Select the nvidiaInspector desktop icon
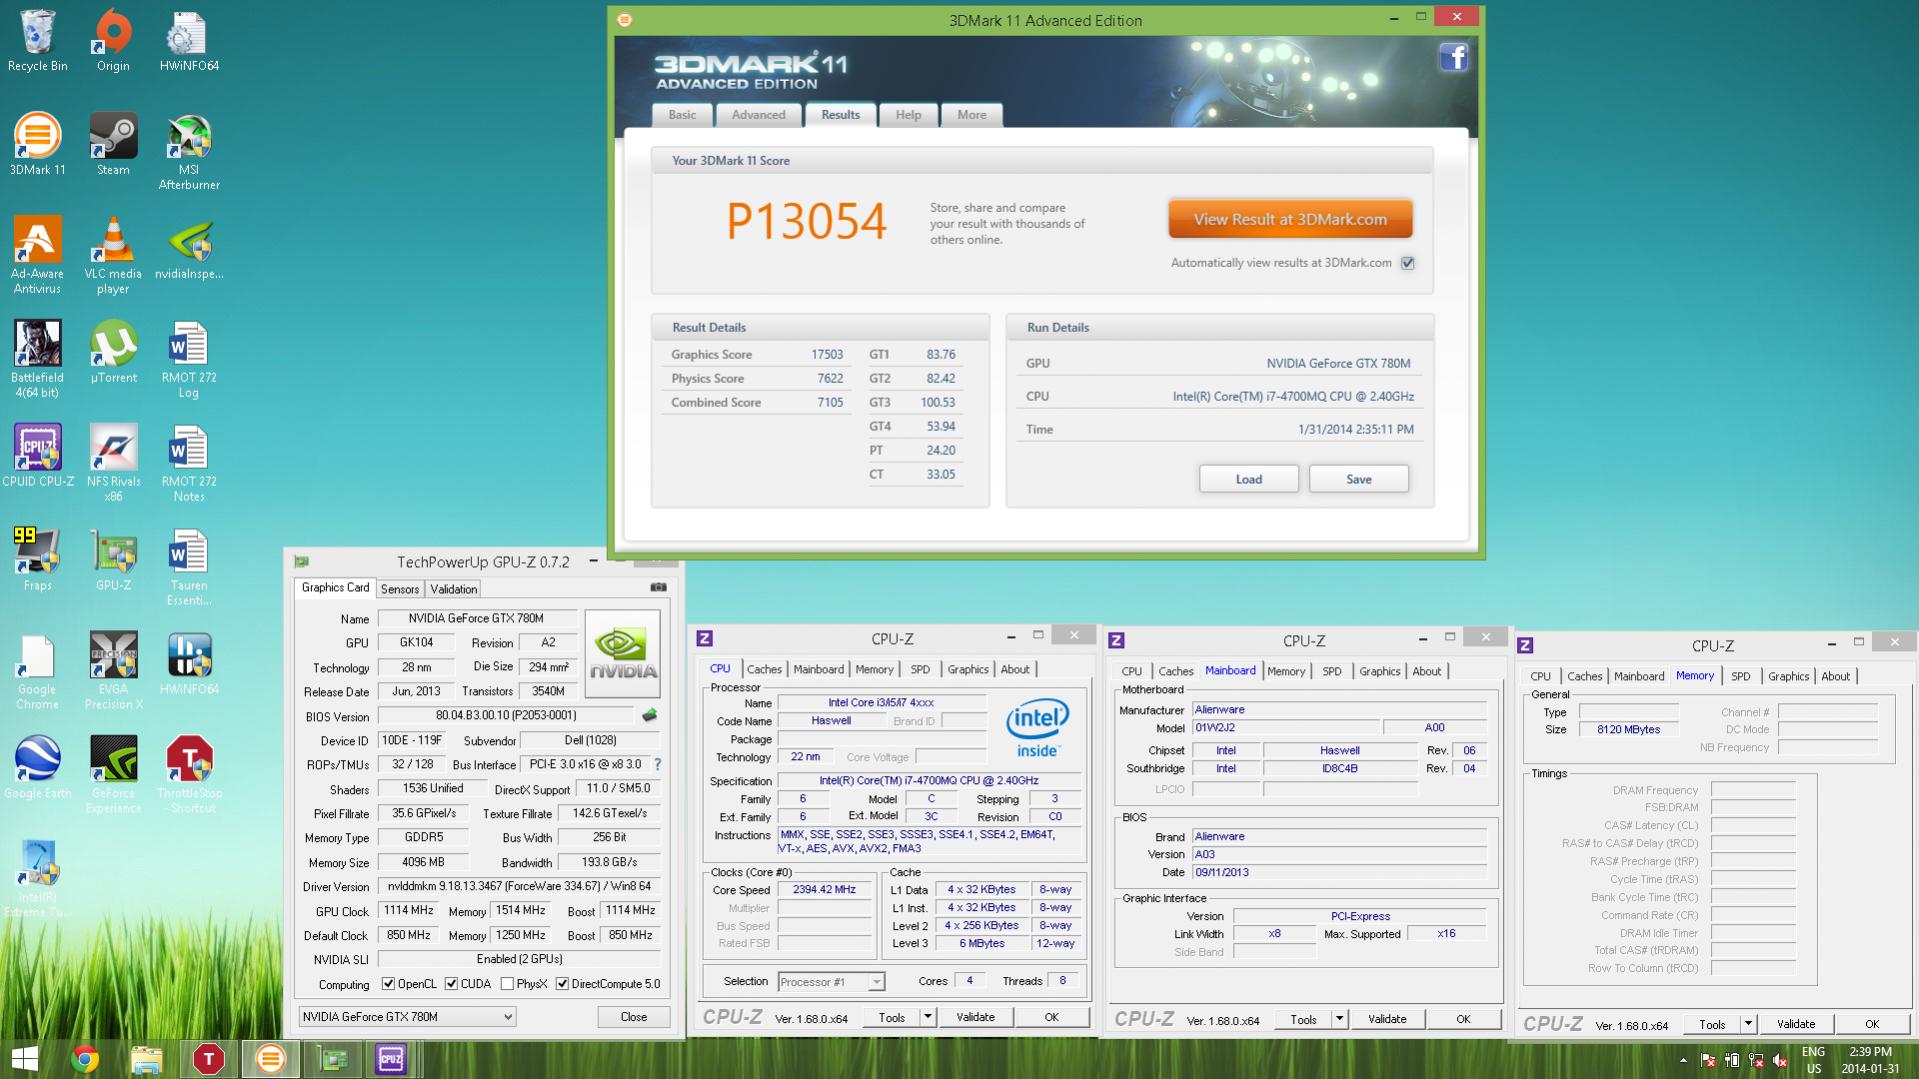The width and height of the screenshot is (1919, 1079). point(189,249)
